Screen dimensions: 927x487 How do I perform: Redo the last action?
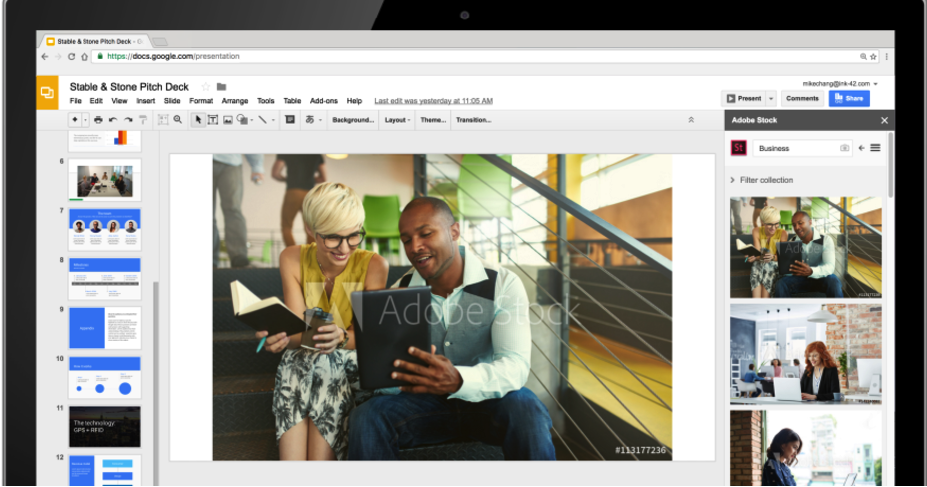(x=128, y=120)
